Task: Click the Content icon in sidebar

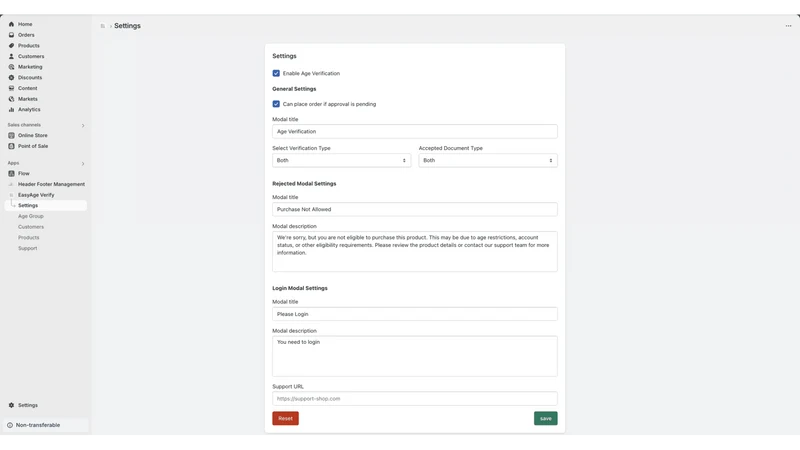Action: 11,88
